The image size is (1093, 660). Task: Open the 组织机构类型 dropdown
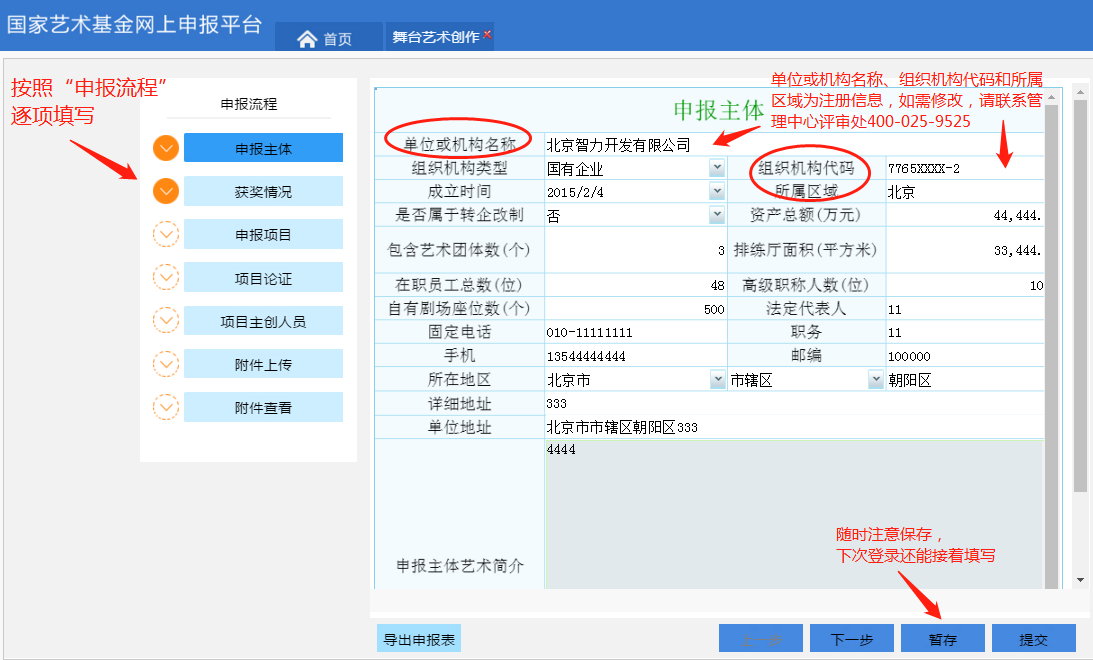click(717, 168)
